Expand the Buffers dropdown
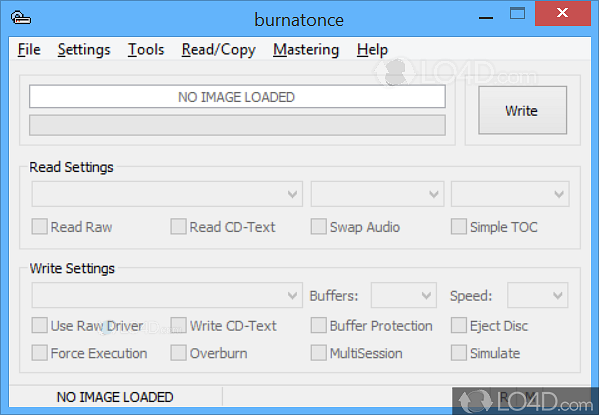Viewport: 599px width, 415px height. pyautogui.click(x=403, y=295)
